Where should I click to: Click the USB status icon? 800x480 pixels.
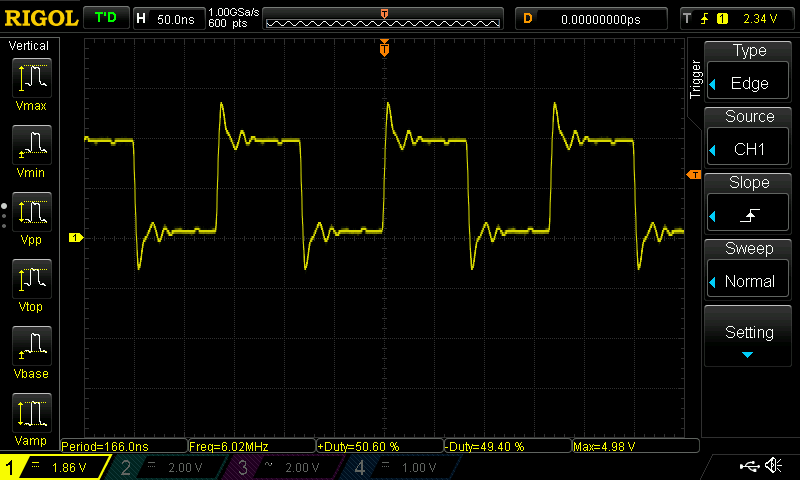(x=749, y=466)
